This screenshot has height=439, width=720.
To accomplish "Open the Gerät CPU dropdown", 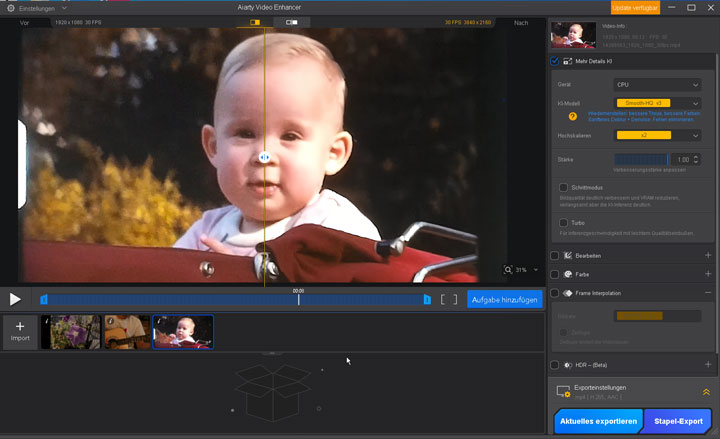I will point(657,84).
